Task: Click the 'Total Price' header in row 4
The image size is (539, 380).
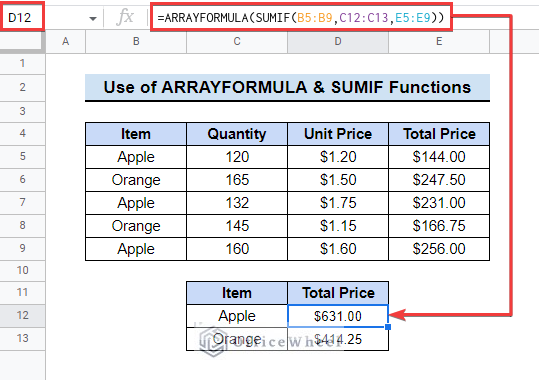Action: tap(439, 134)
